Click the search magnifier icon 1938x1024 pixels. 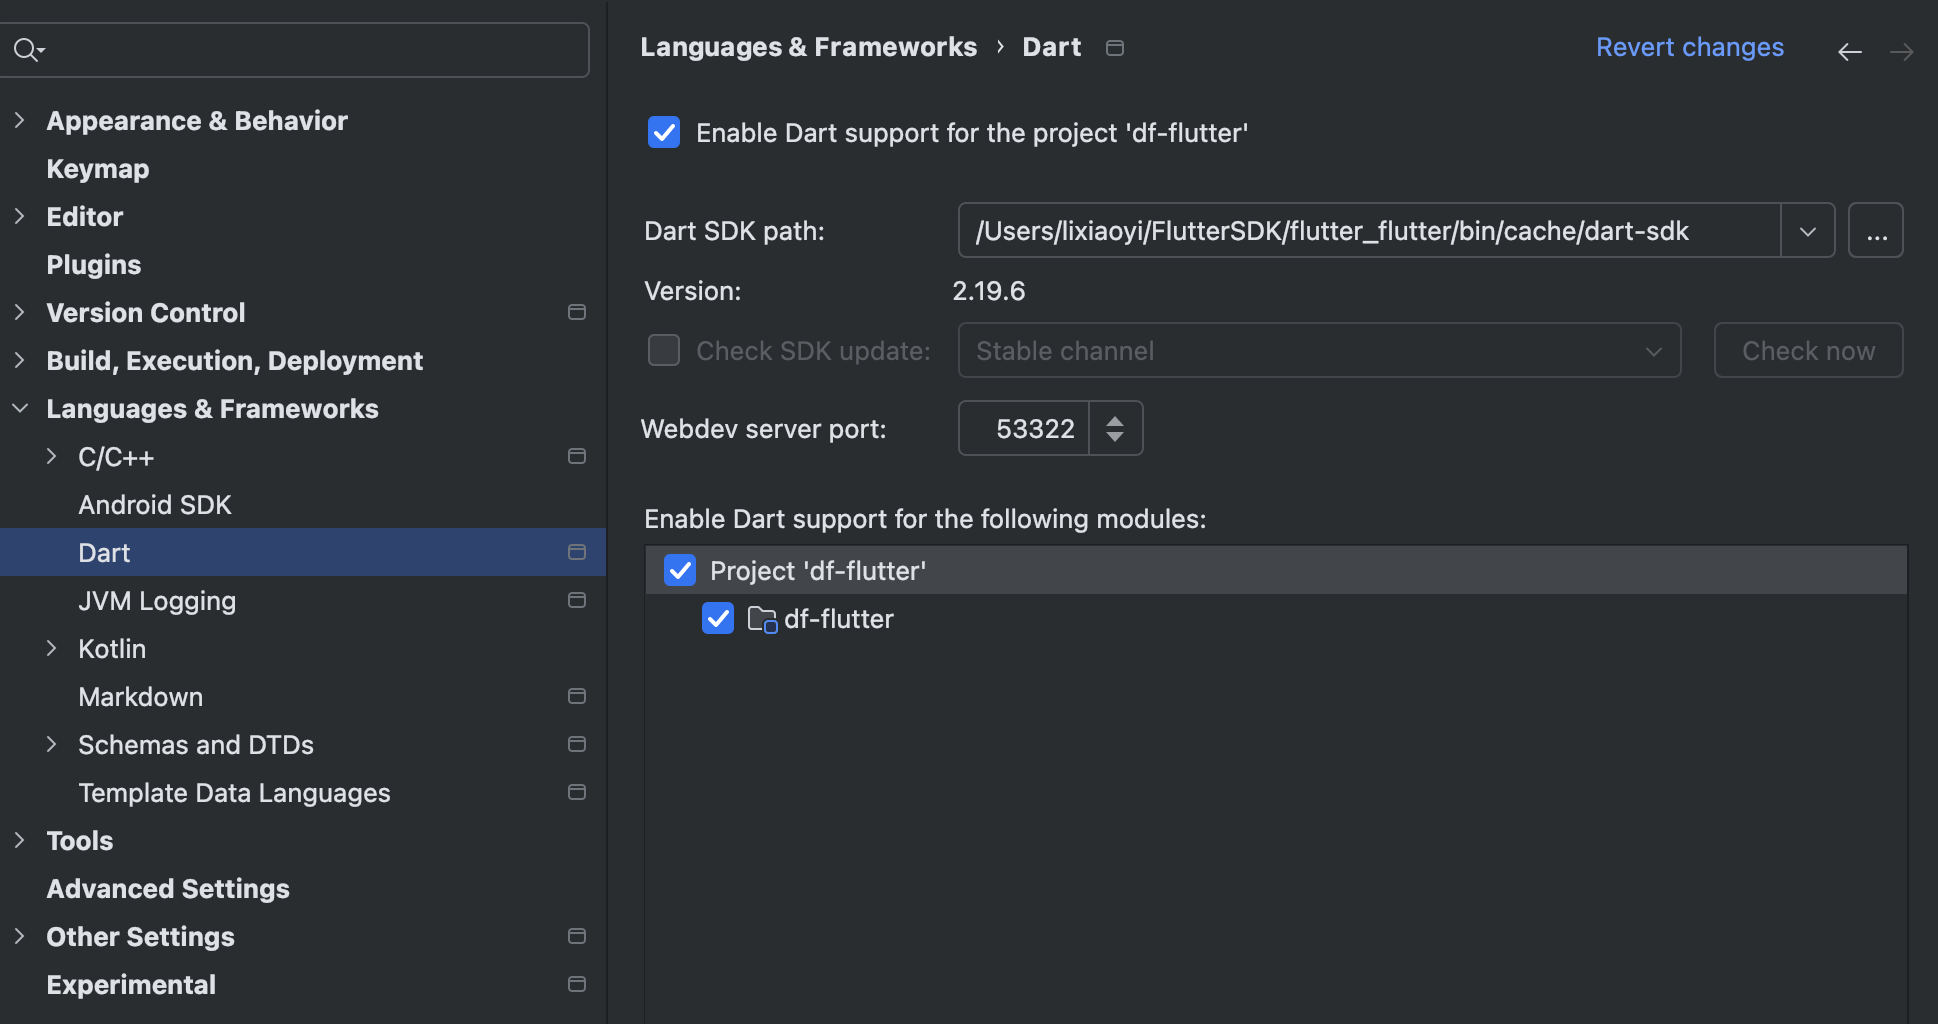click(26, 49)
